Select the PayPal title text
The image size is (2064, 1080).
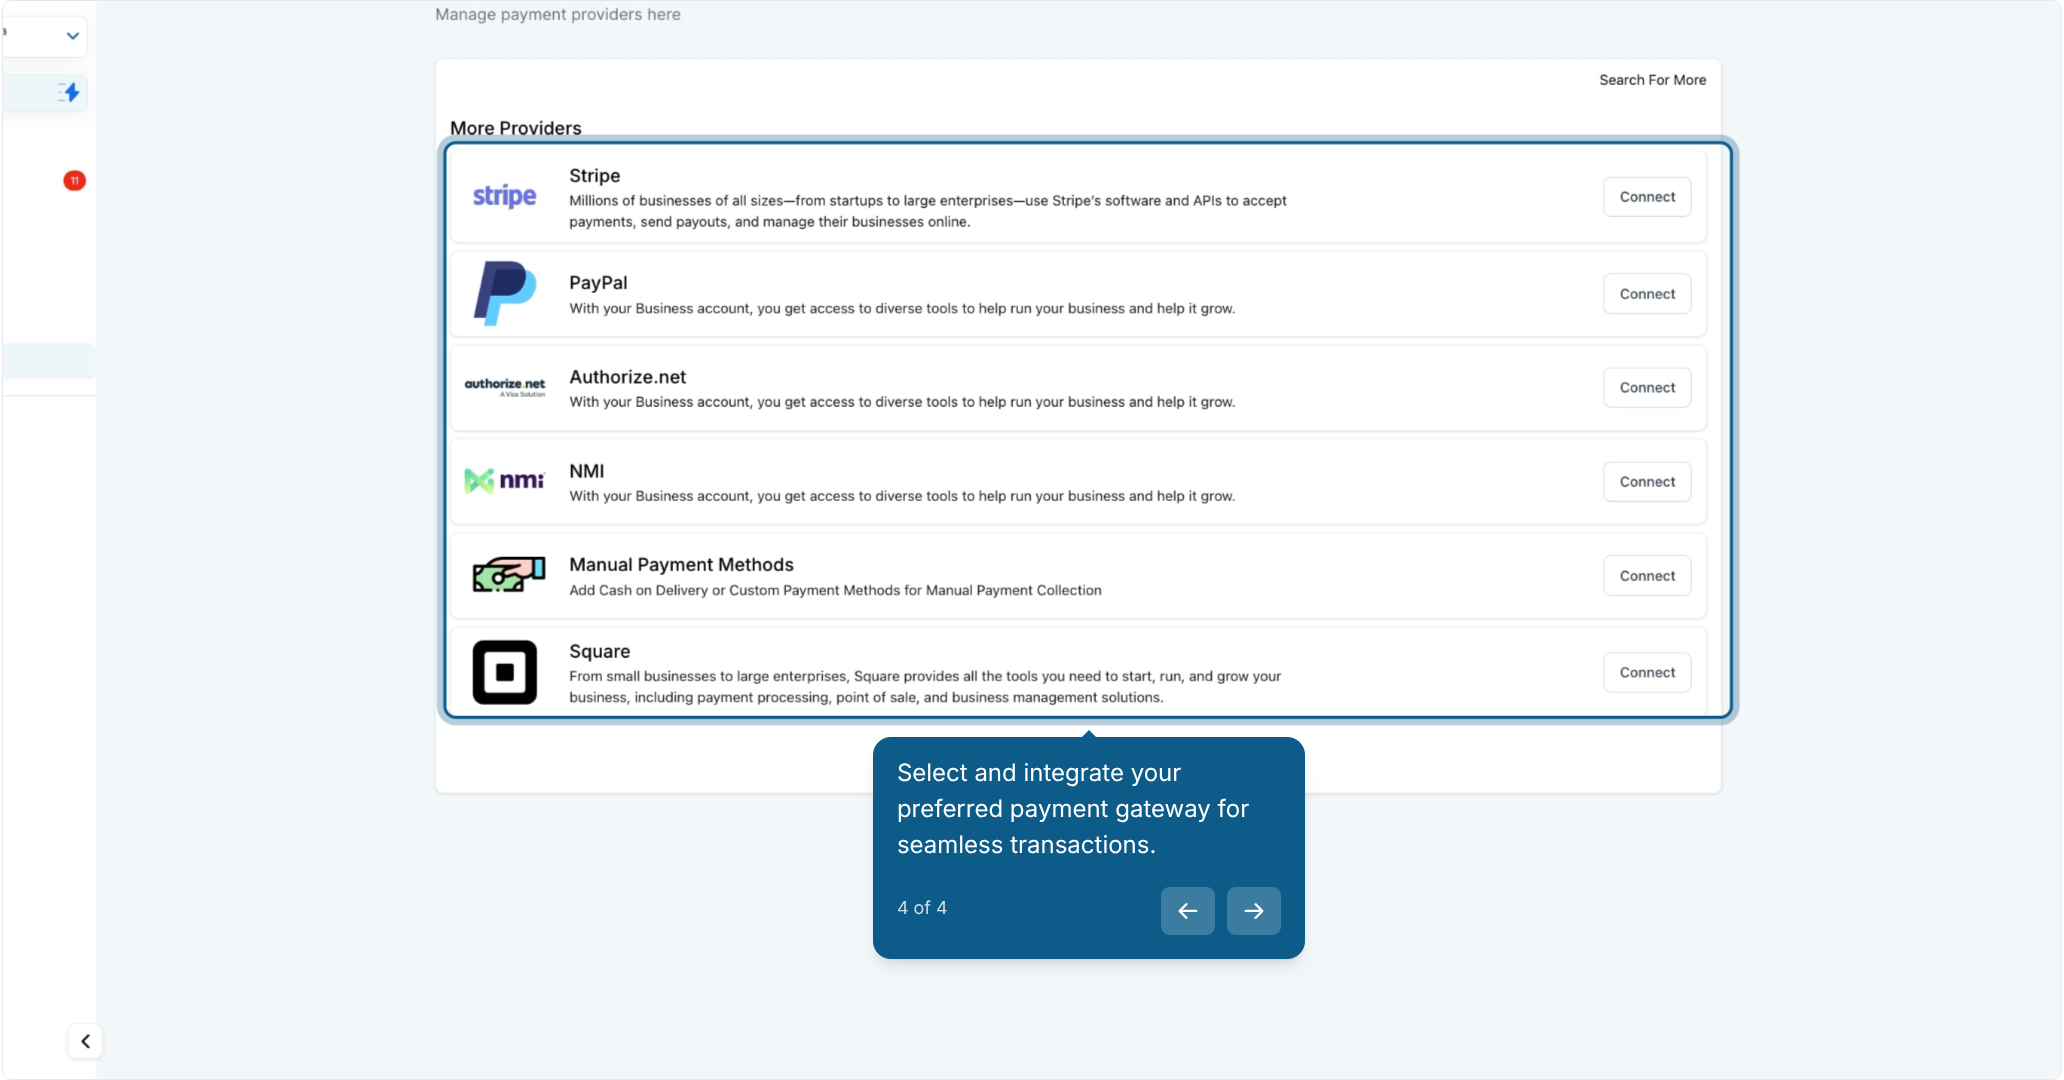coord(598,283)
